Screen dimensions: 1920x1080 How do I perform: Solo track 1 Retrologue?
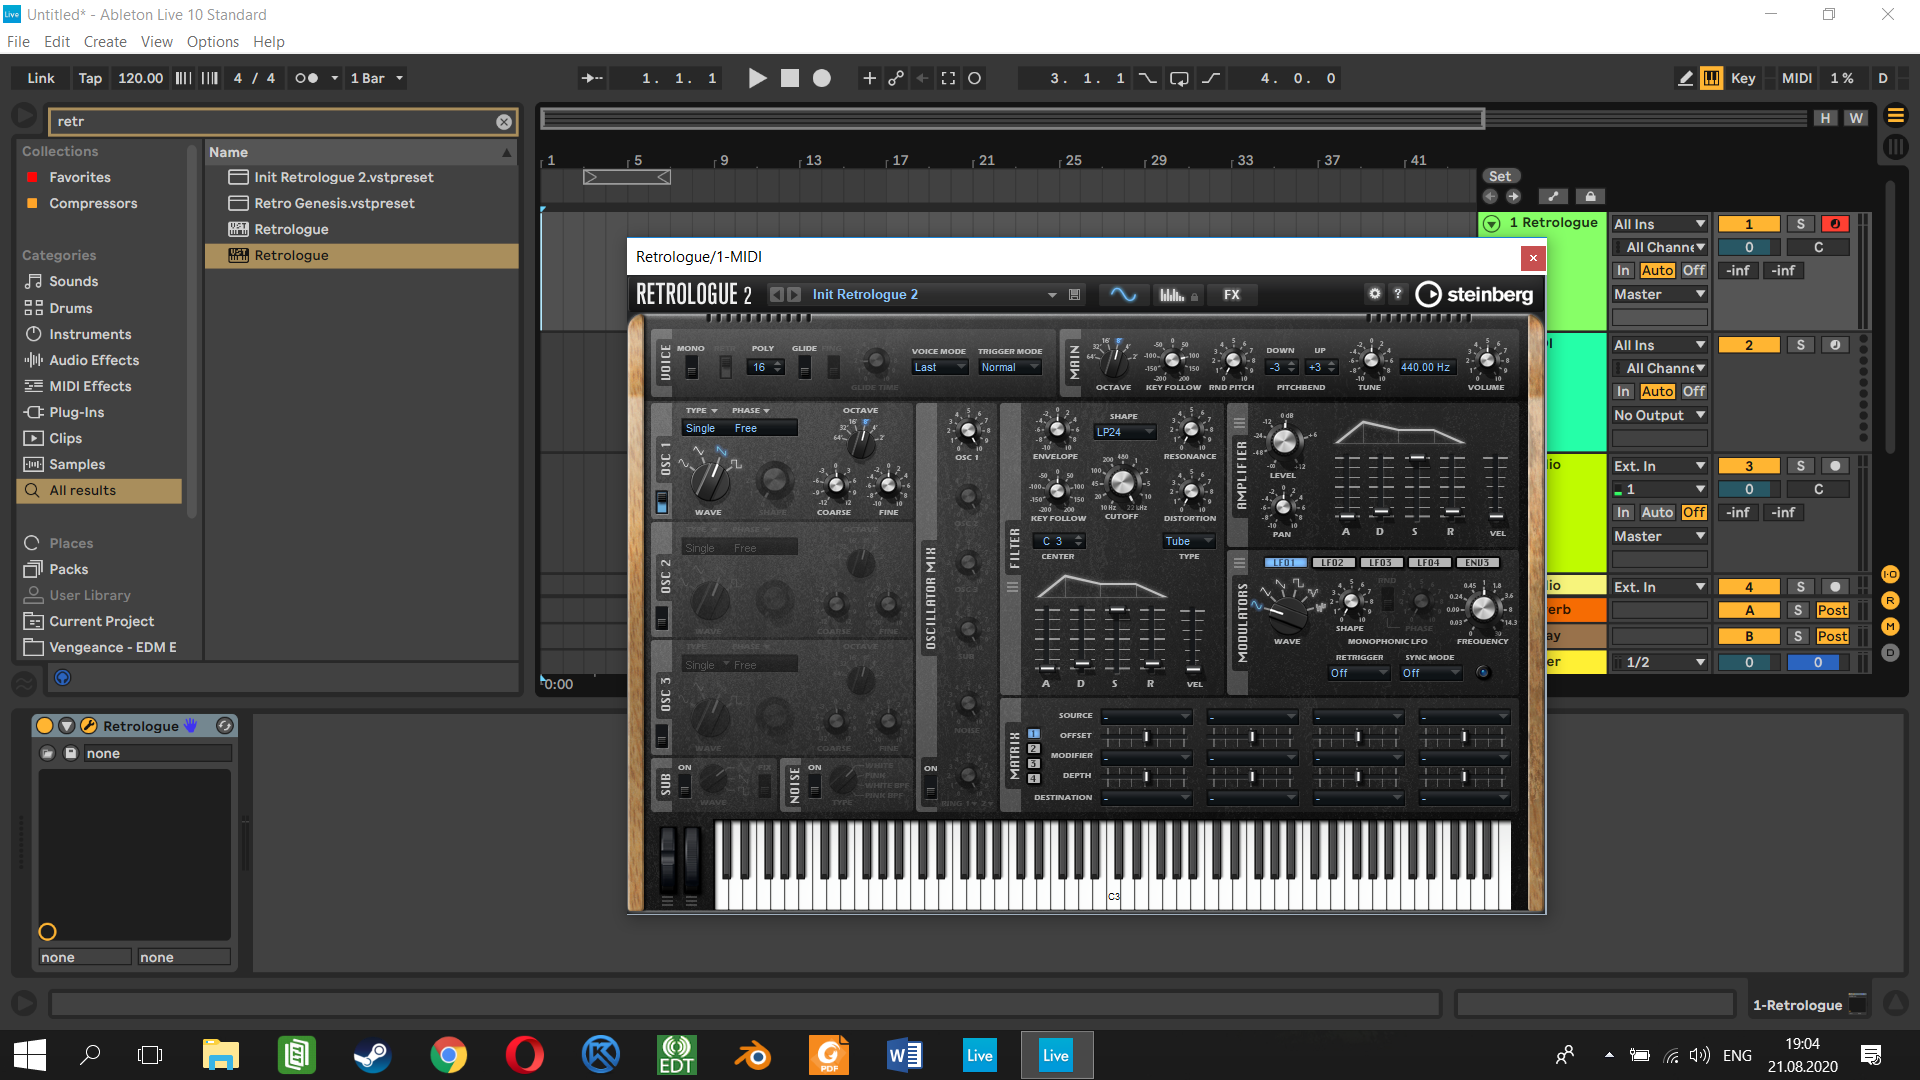[1800, 224]
